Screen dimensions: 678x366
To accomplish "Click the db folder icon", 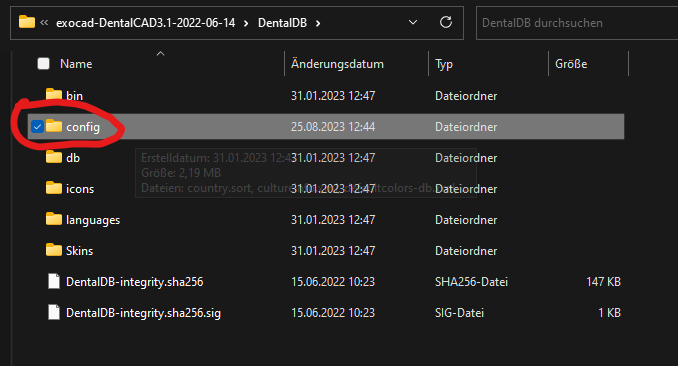I will 54,157.
